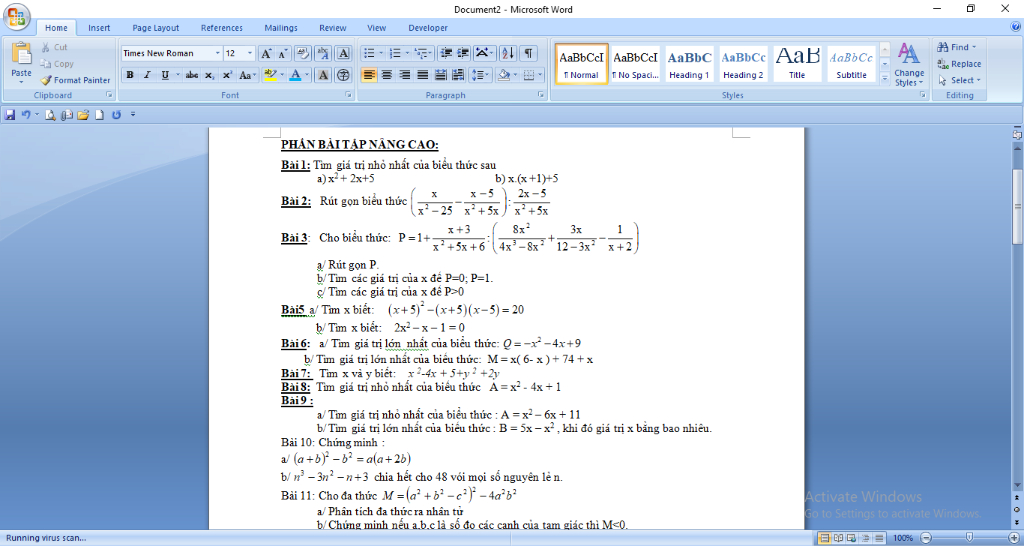This screenshot has height=546, width=1024.
Task: Open the Insert ribbon tab
Action: pos(99,28)
